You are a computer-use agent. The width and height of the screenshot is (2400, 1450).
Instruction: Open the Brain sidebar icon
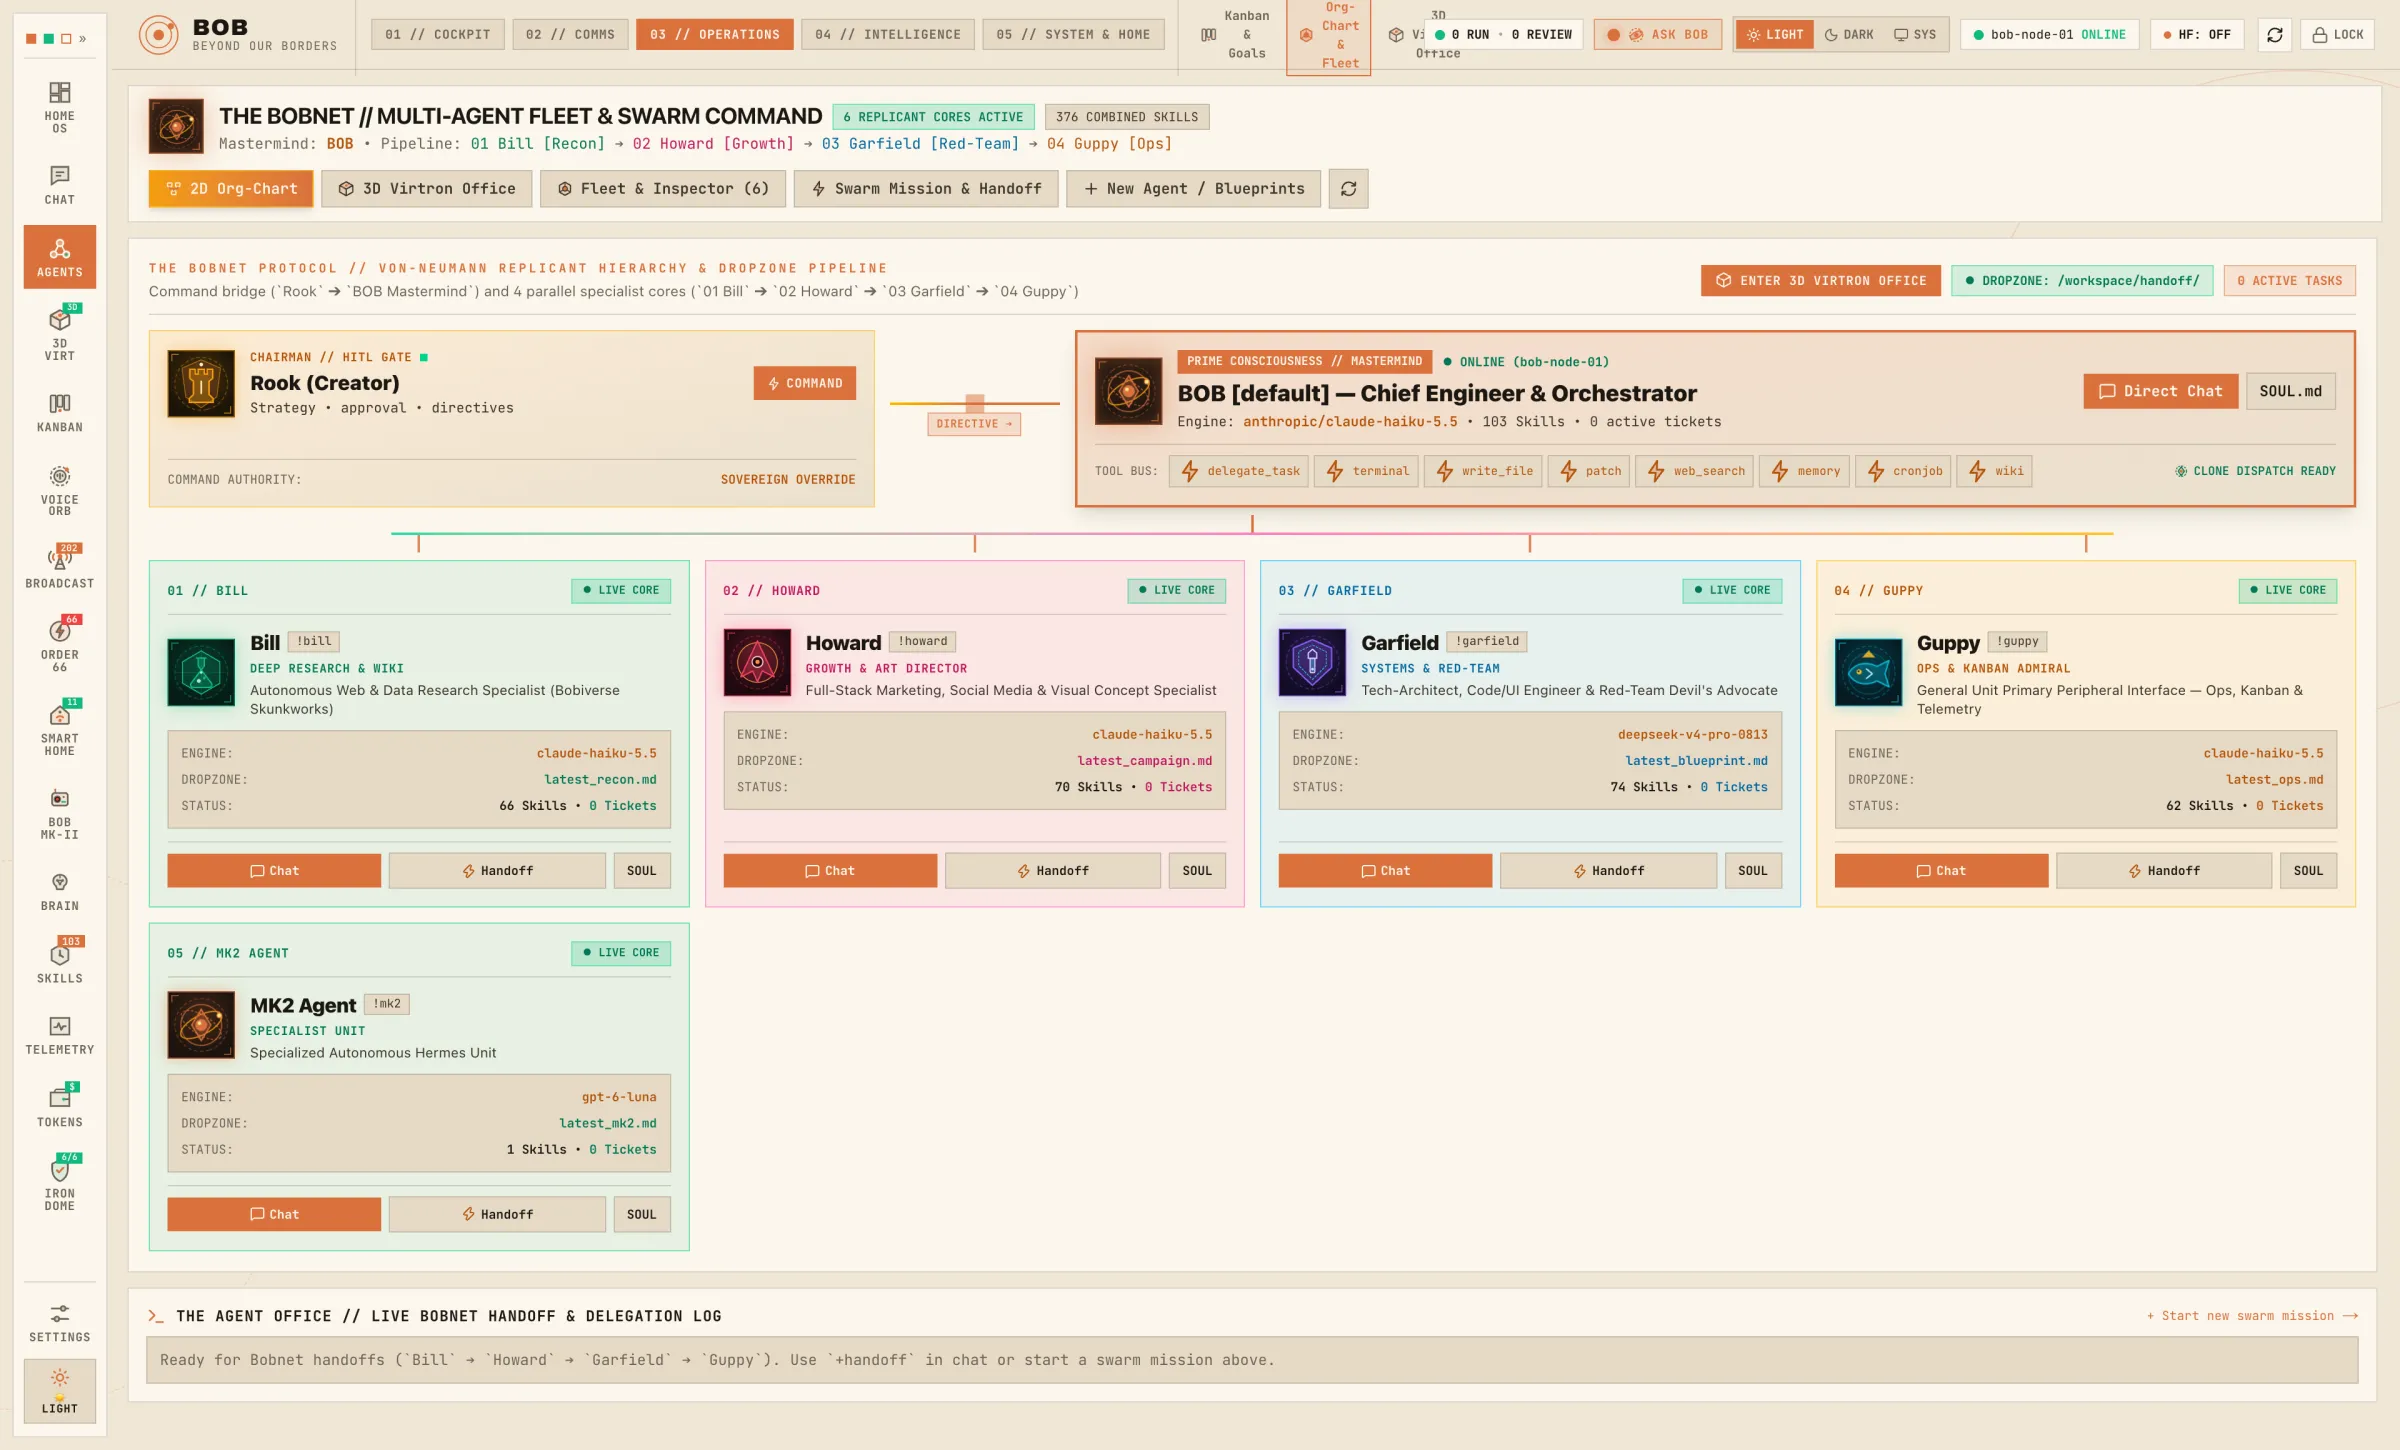59,891
